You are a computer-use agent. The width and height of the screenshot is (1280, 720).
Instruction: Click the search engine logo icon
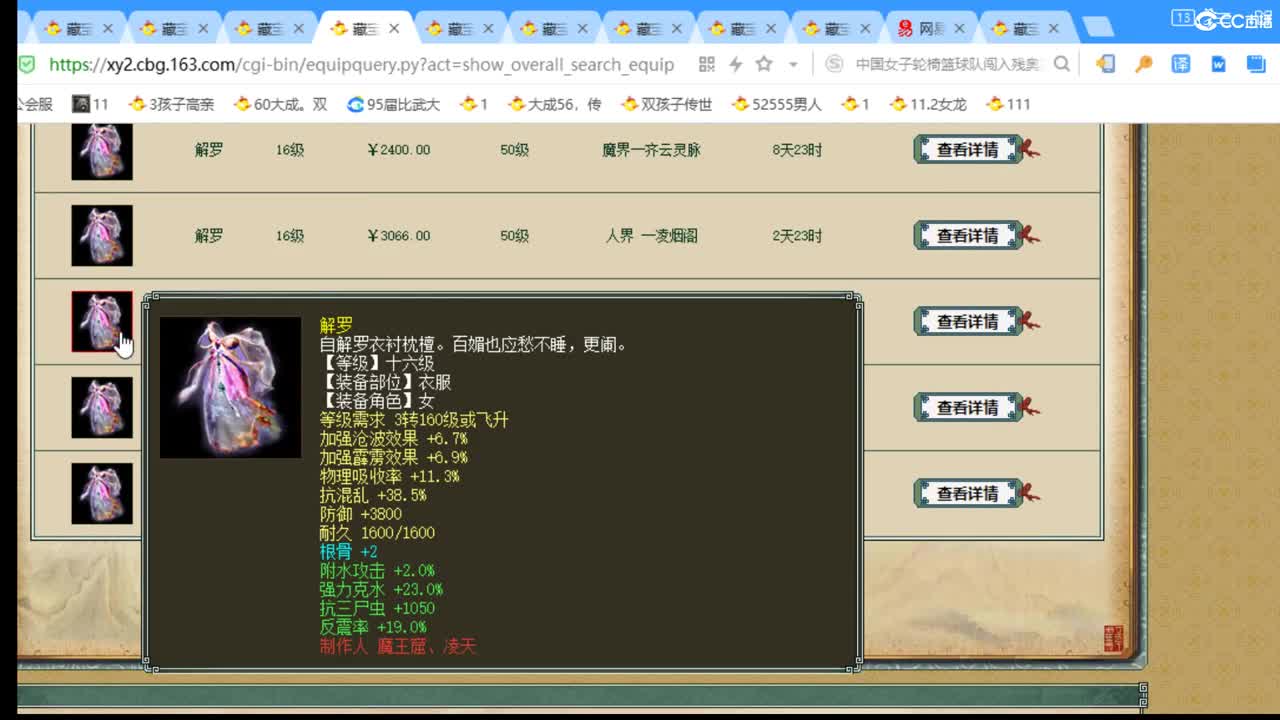834,64
